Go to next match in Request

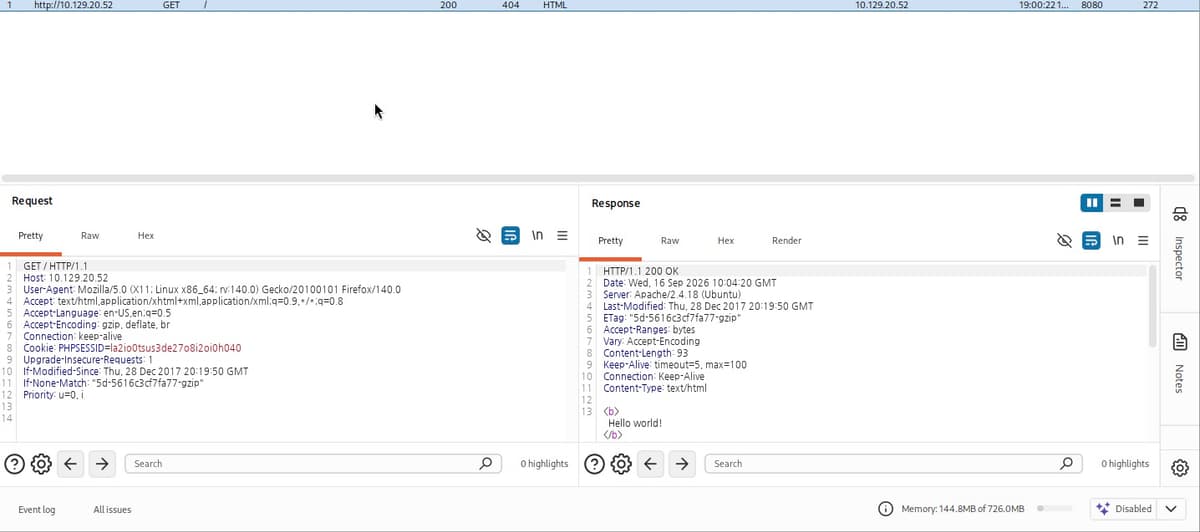pyautogui.click(x=101, y=463)
